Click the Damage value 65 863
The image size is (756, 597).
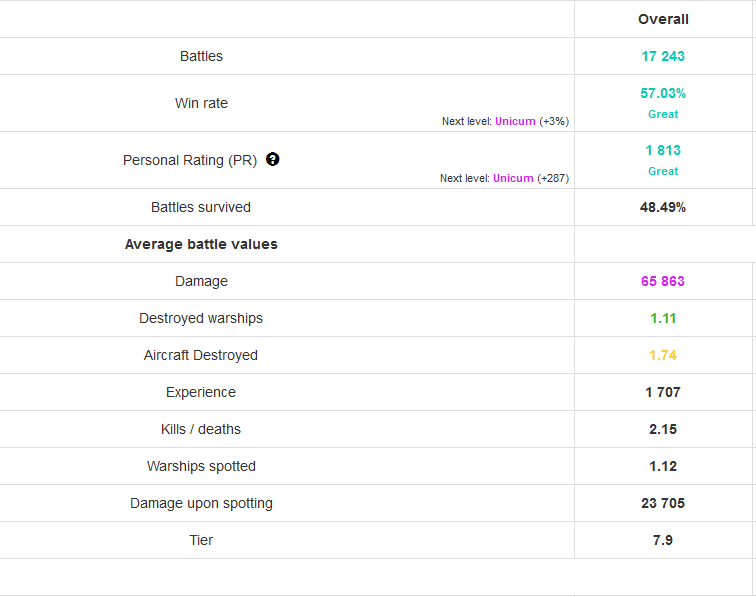coord(663,281)
